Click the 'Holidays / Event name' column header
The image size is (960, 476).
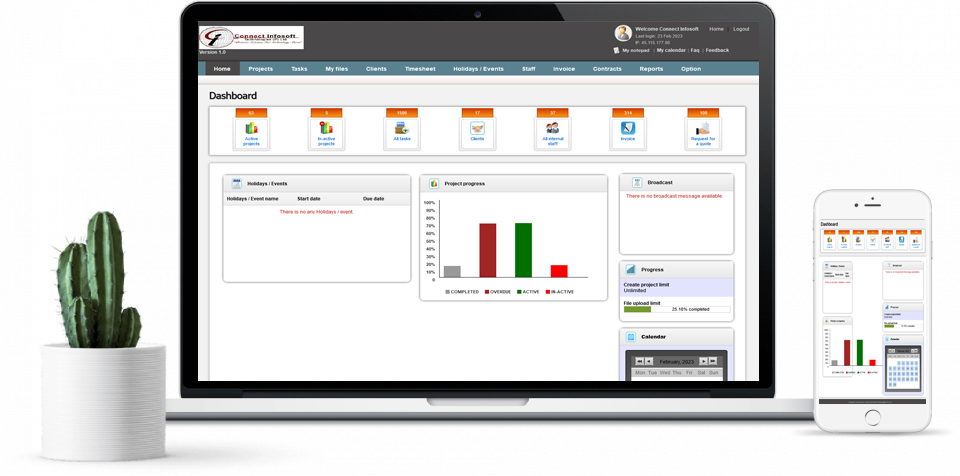click(252, 199)
